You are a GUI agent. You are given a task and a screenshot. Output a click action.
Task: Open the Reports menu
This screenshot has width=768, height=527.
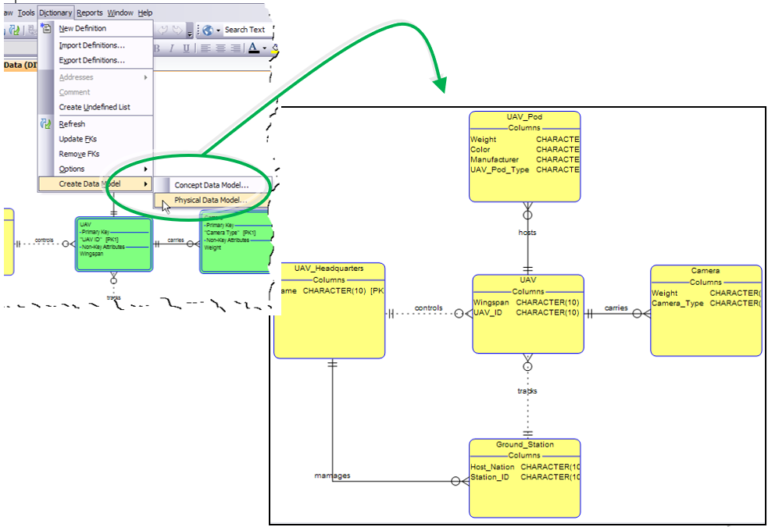89,13
